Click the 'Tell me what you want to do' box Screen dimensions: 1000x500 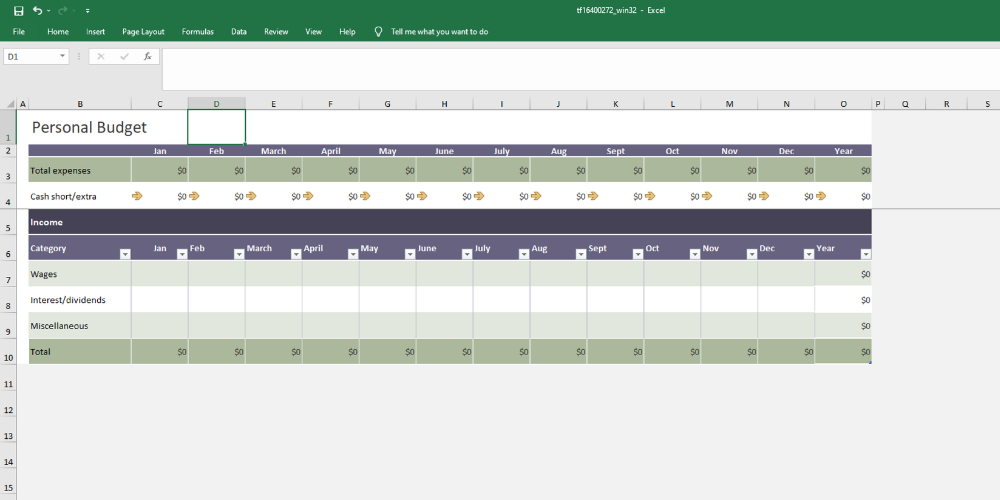439,31
